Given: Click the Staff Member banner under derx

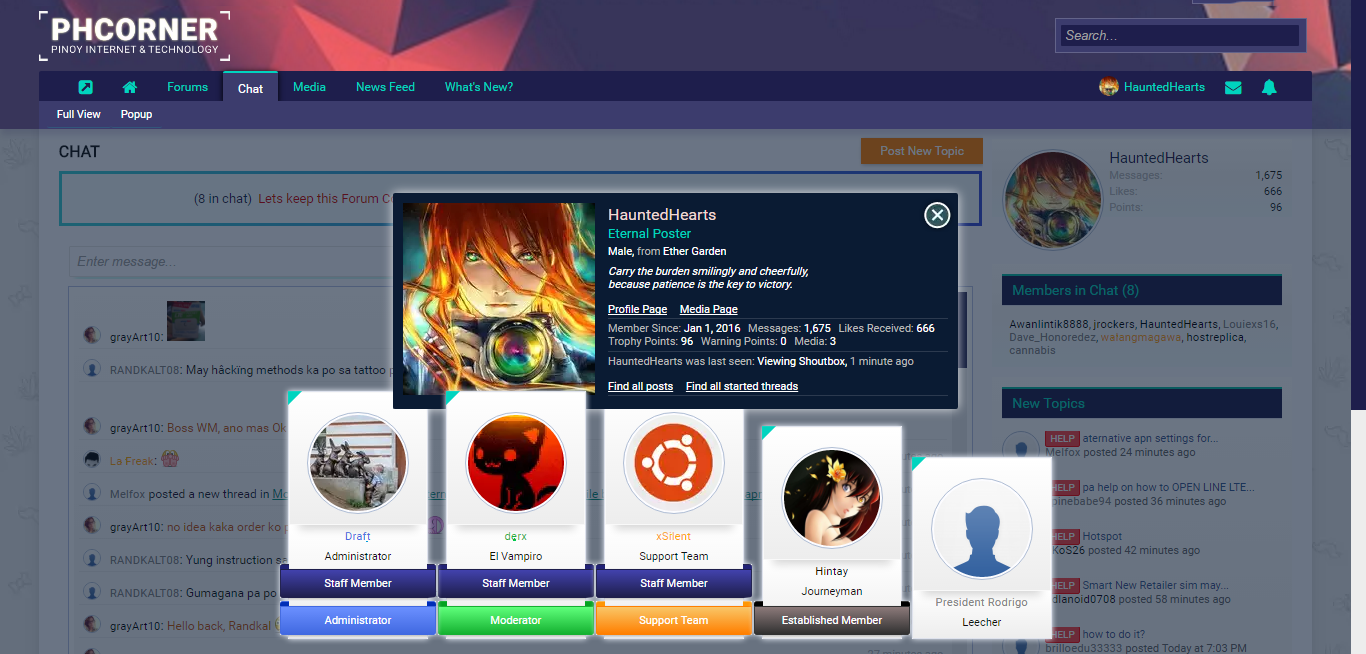Looking at the screenshot, I should tap(516, 583).
